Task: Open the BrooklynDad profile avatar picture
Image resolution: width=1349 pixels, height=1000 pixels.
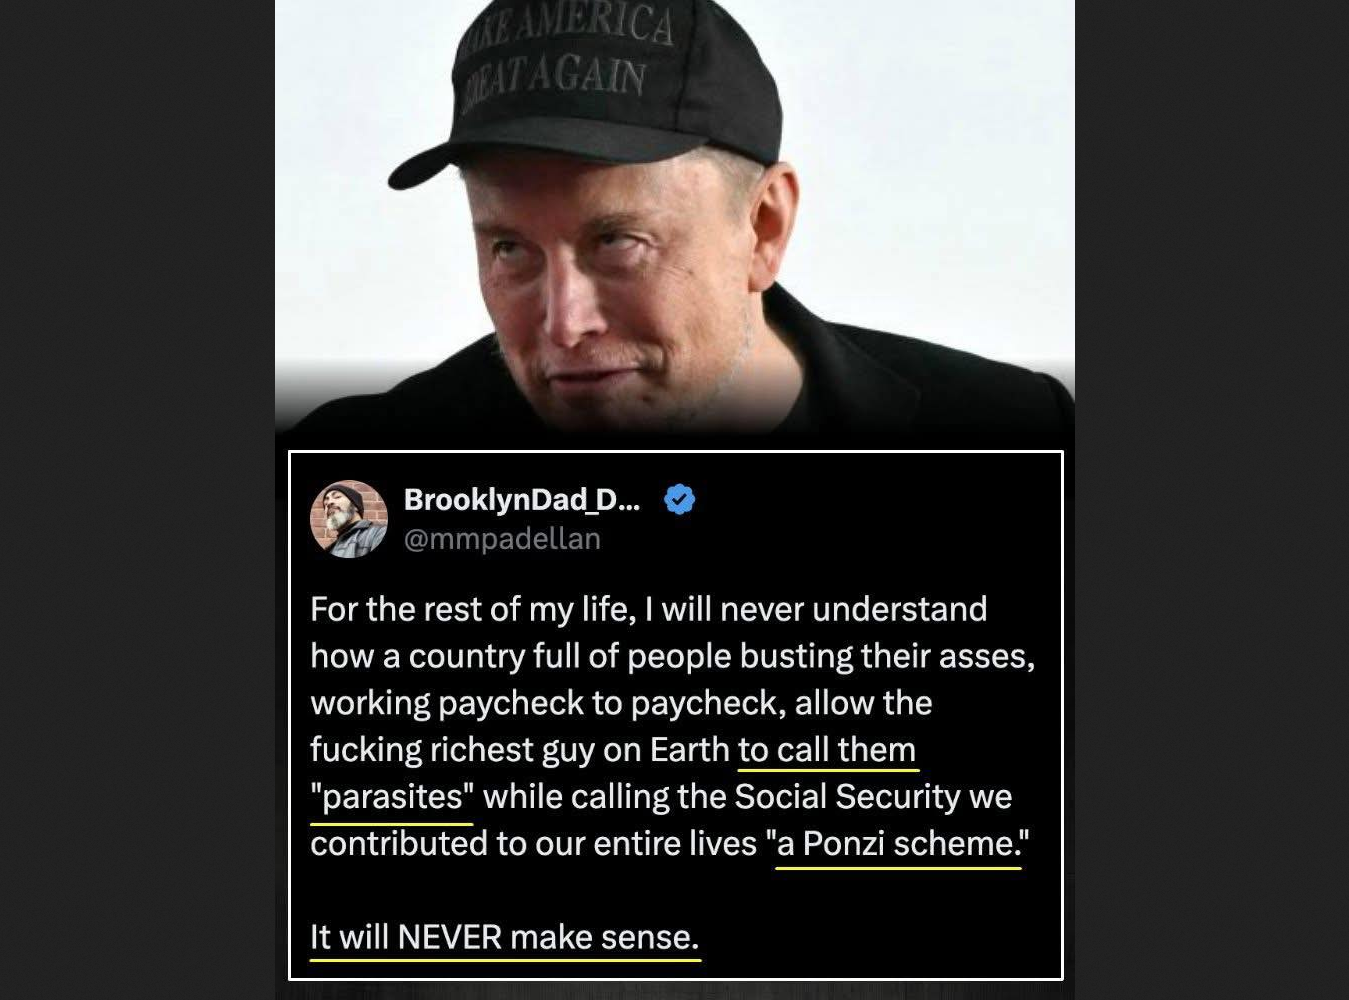Action: [x=349, y=518]
